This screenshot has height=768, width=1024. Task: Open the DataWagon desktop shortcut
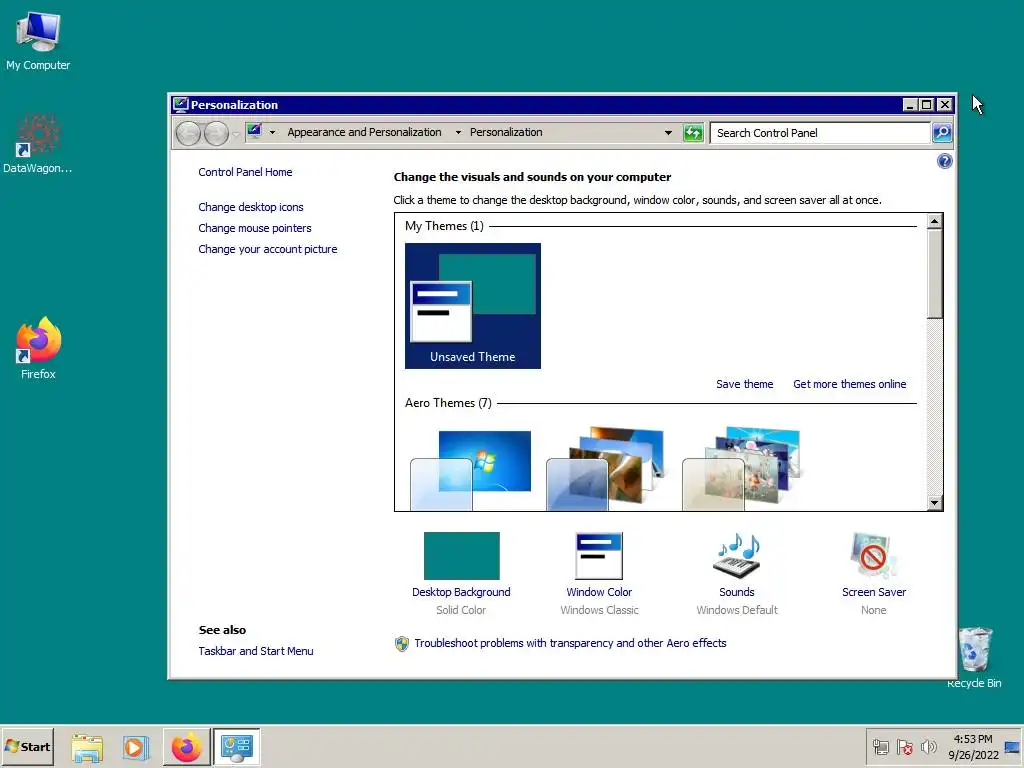pos(38,144)
